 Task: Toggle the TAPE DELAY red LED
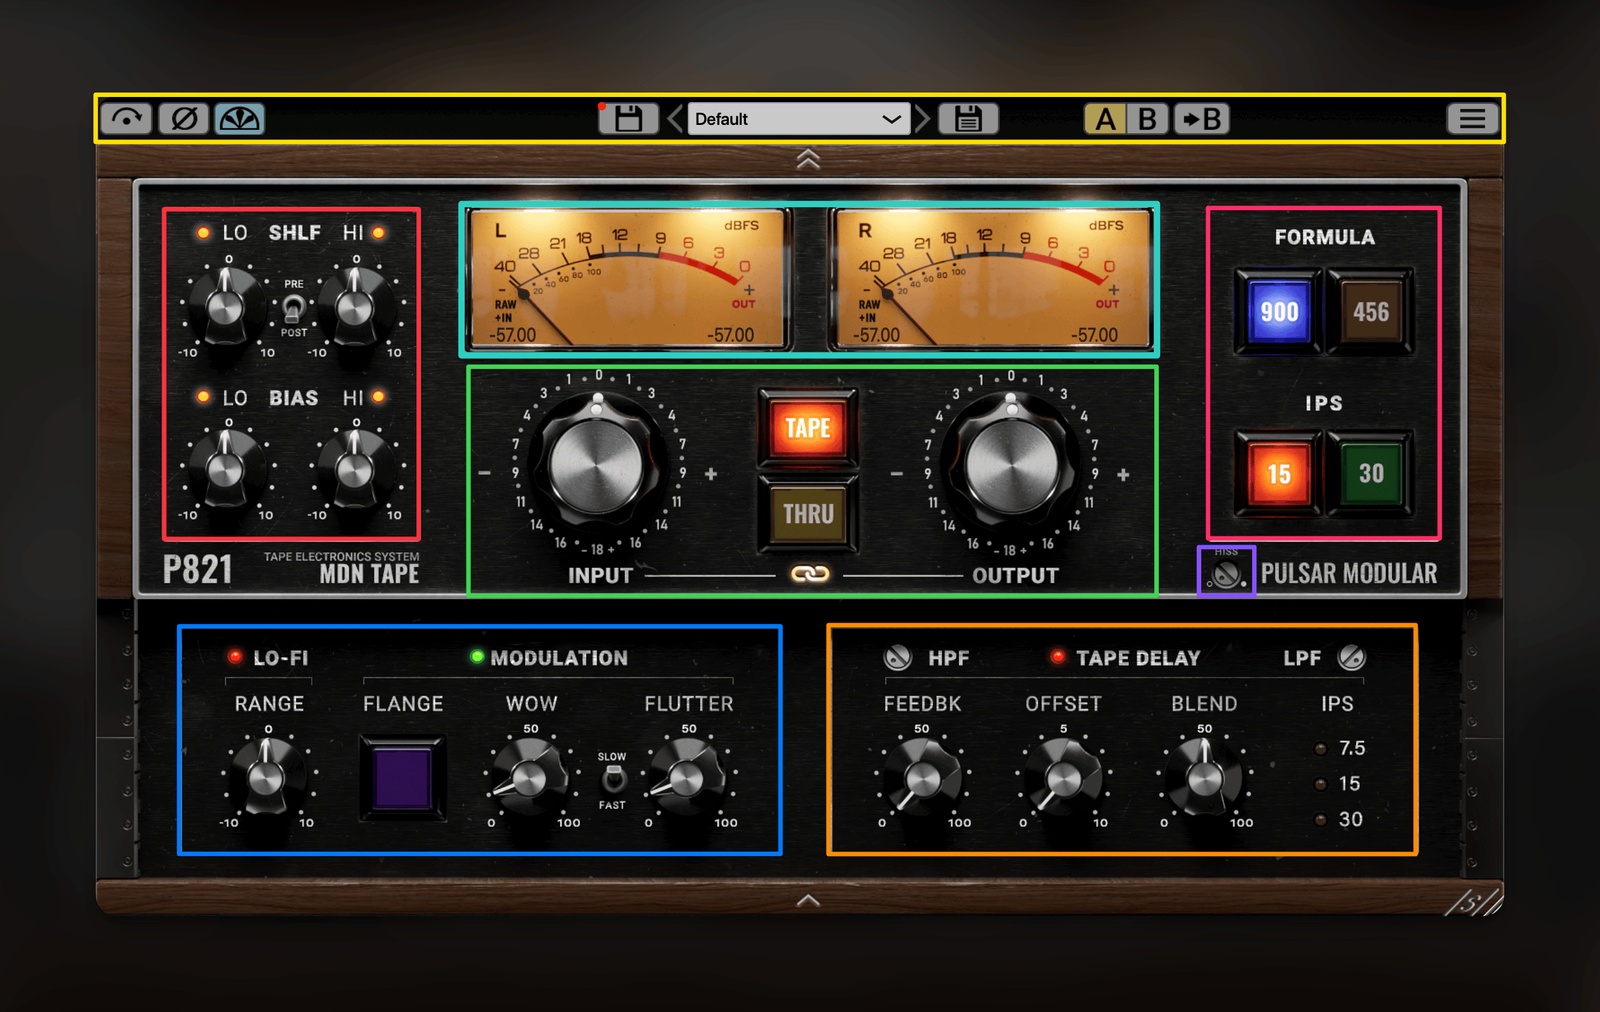click(1057, 657)
